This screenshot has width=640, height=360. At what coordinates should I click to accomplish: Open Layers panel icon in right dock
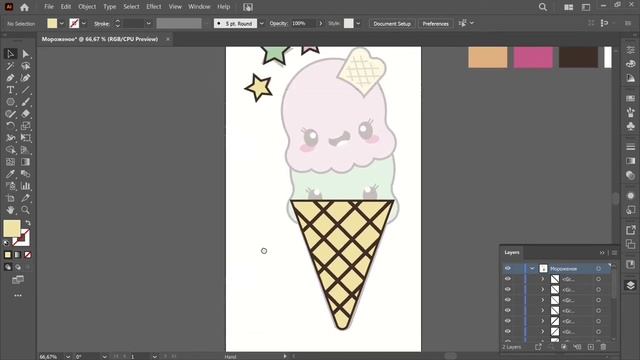pyautogui.click(x=631, y=285)
